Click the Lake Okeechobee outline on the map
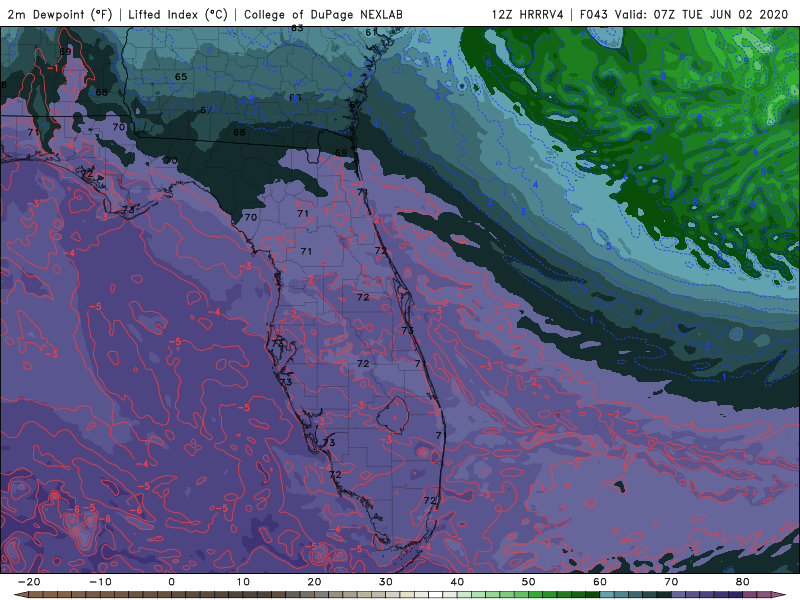800x600 pixels. pos(393,413)
